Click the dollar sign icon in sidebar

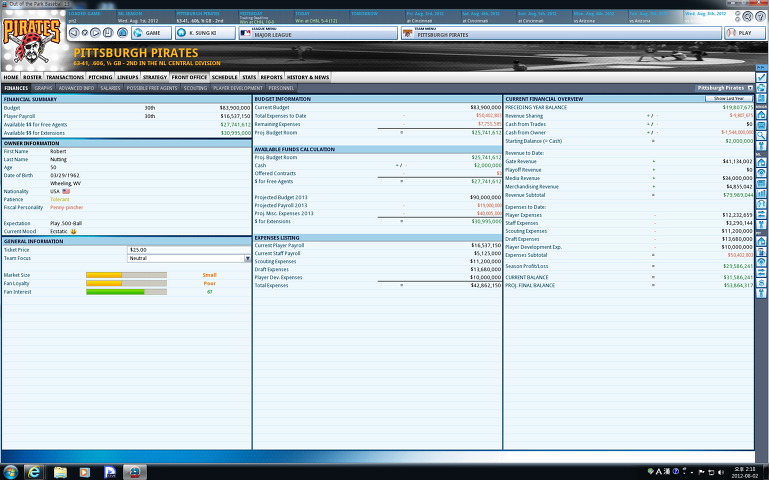(761, 282)
